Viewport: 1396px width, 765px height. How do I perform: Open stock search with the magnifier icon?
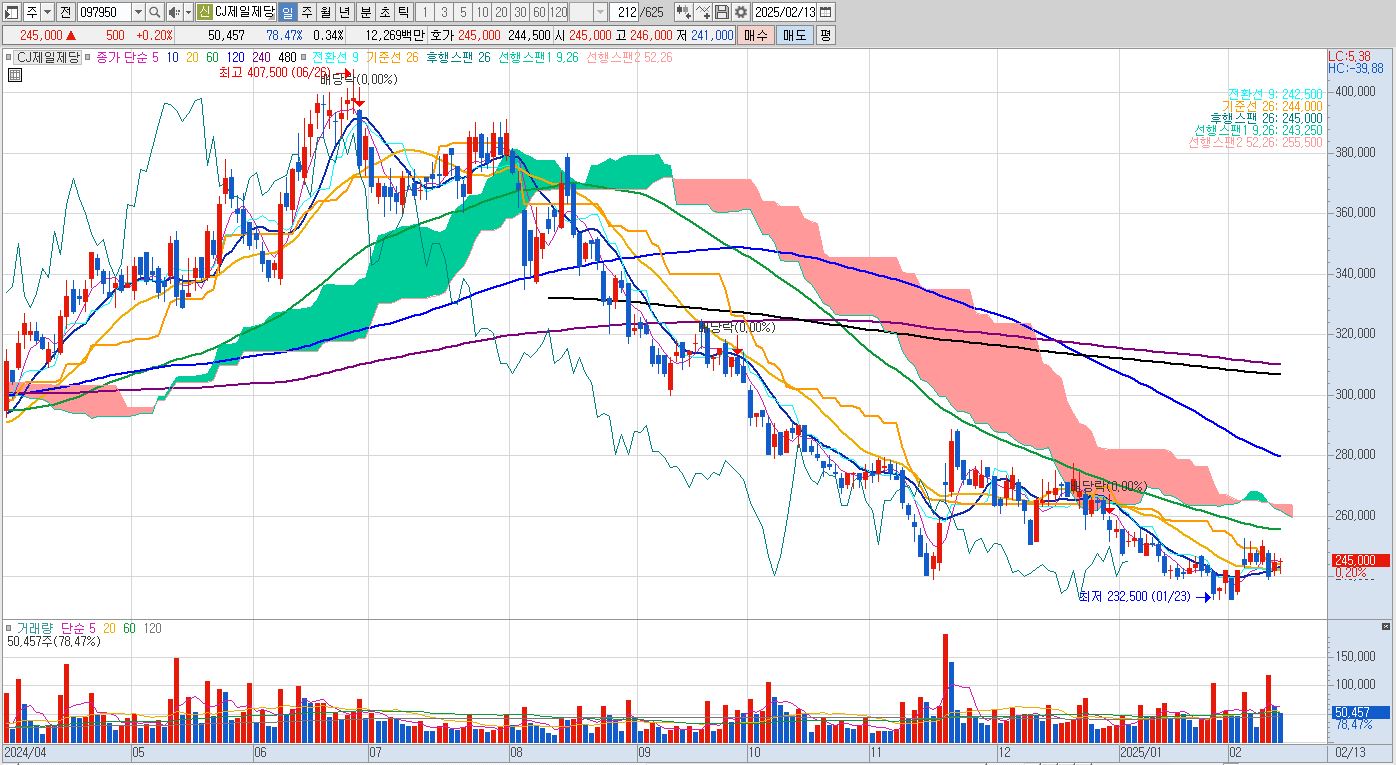coord(154,12)
